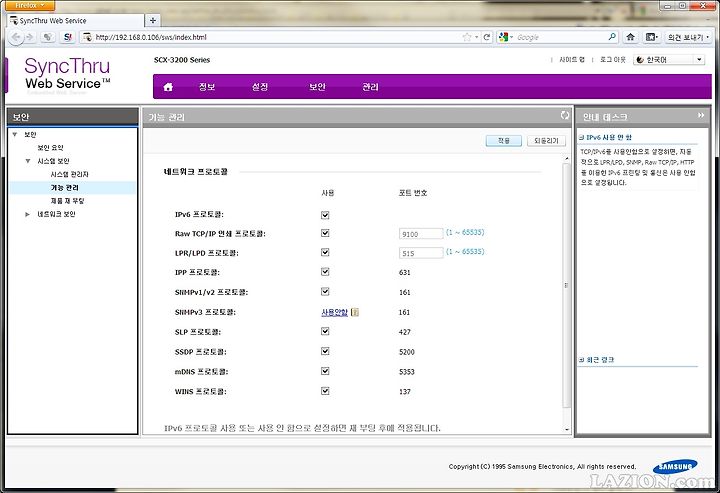Collapse the 시스템 보안 tree node arrow
Screen dimensions: 720x493
pyautogui.click(x=28, y=161)
